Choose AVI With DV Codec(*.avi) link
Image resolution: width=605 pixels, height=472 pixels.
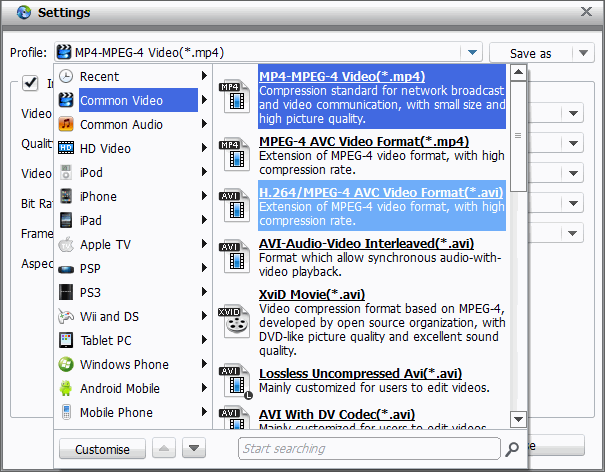click(x=337, y=414)
